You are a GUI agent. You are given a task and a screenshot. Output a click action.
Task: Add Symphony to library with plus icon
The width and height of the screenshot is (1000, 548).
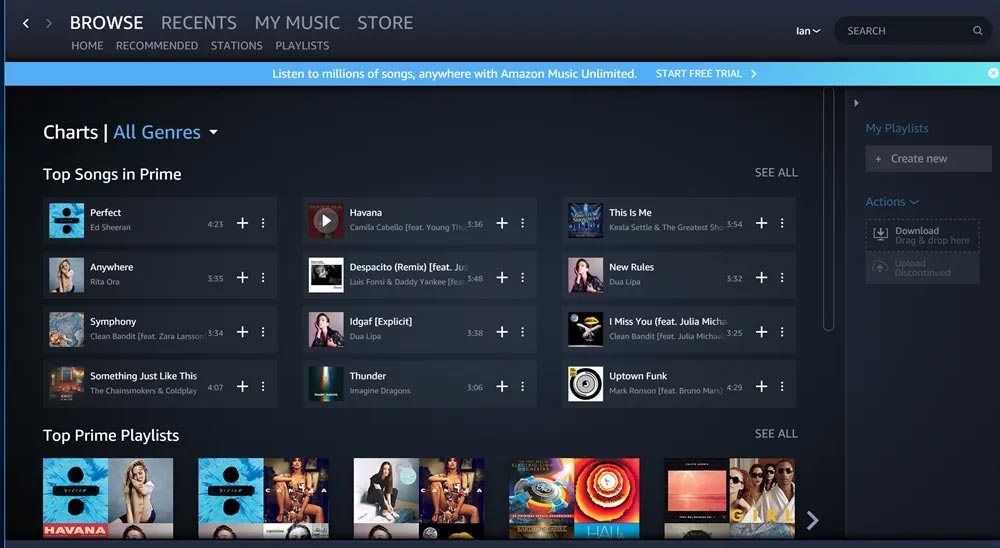242,332
